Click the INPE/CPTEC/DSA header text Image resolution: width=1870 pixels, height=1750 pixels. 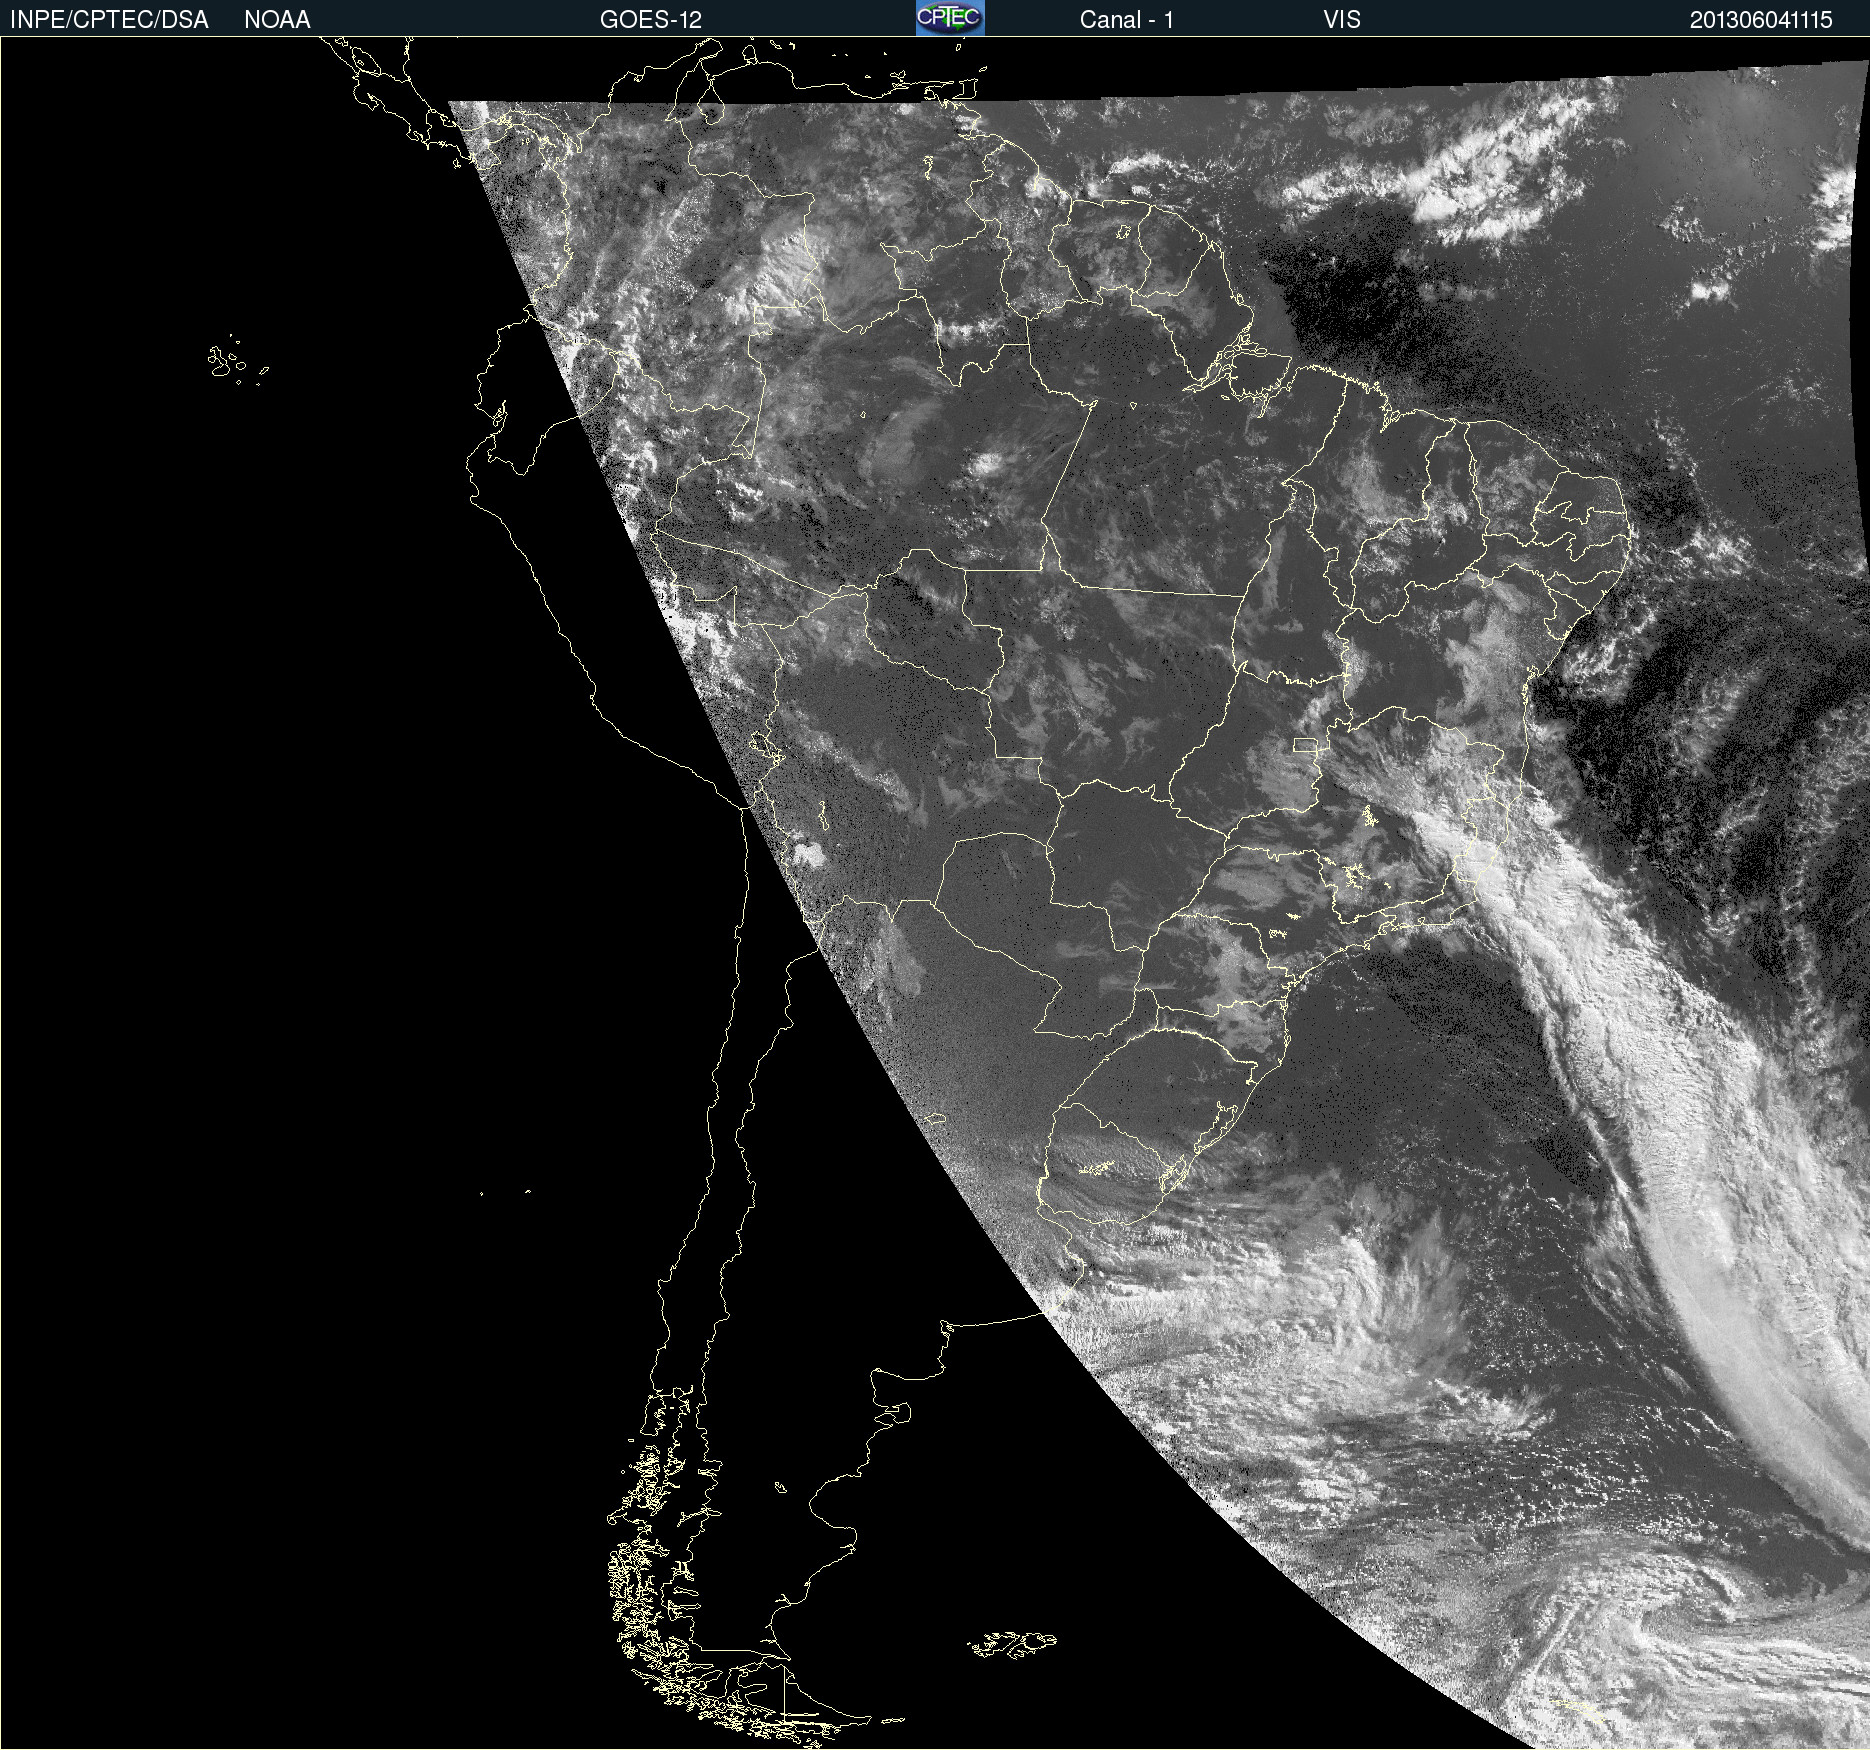[109, 20]
